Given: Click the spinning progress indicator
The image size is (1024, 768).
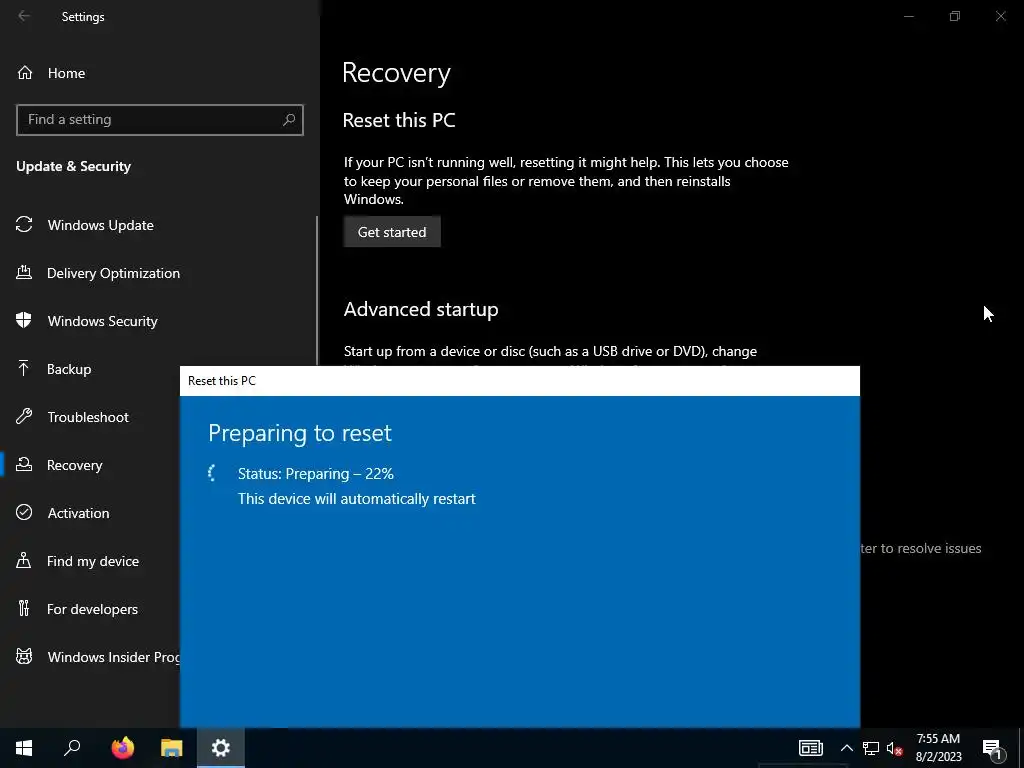Looking at the screenshot, I should pos(212,473).
